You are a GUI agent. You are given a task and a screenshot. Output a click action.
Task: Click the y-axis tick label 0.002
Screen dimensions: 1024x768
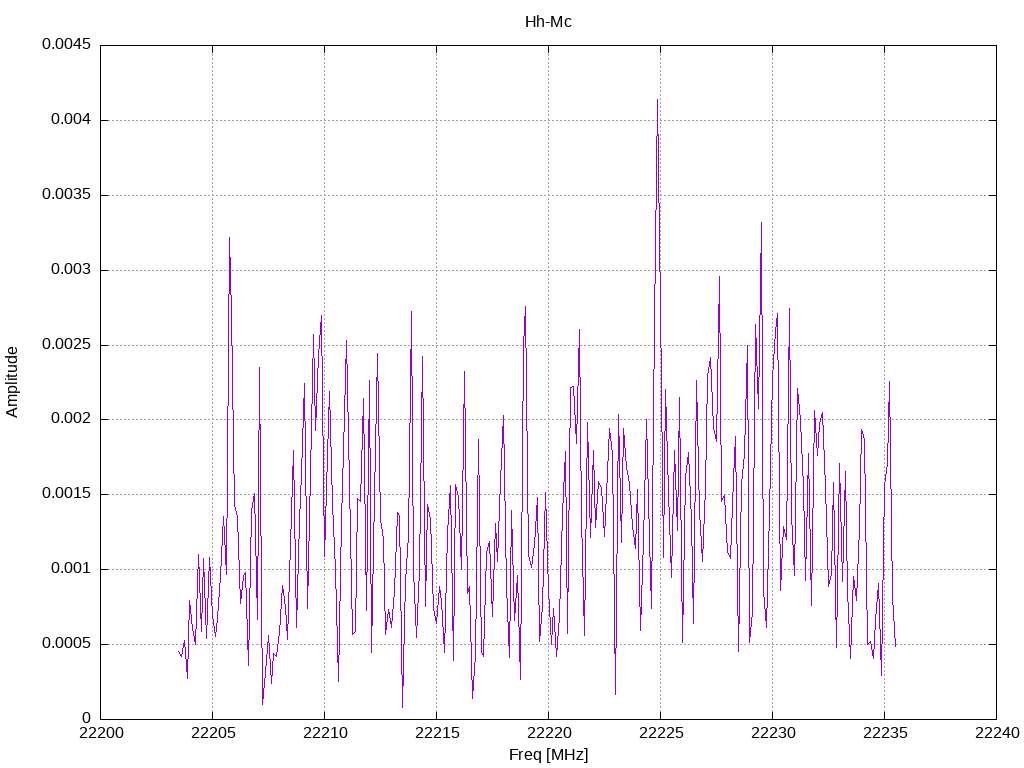coord(71,419)
